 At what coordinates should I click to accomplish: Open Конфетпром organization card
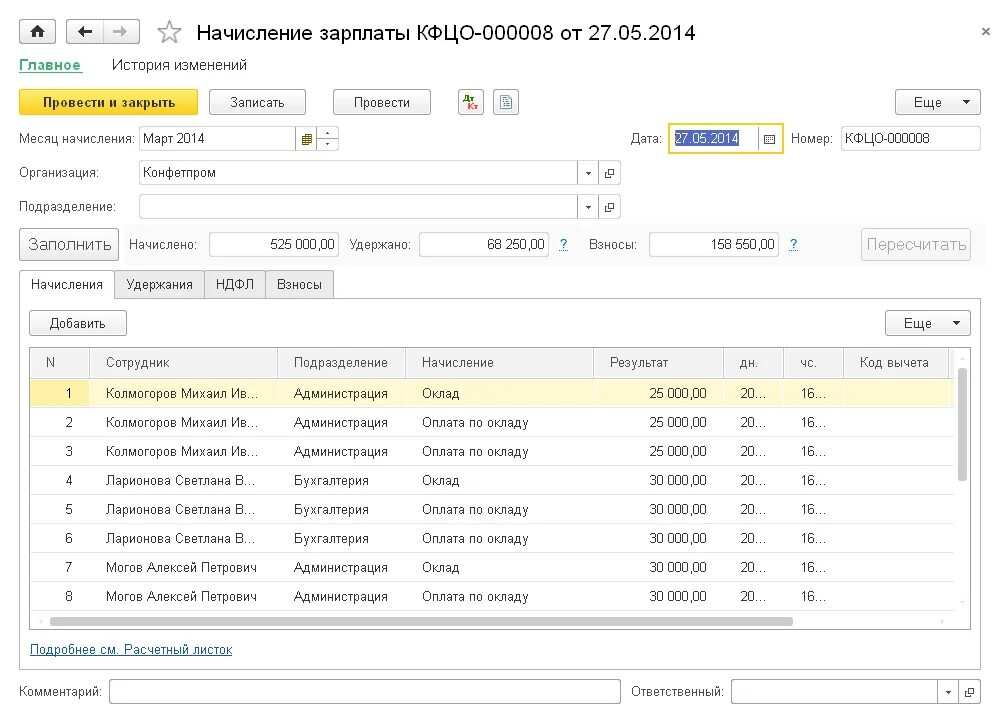point(609,173)
